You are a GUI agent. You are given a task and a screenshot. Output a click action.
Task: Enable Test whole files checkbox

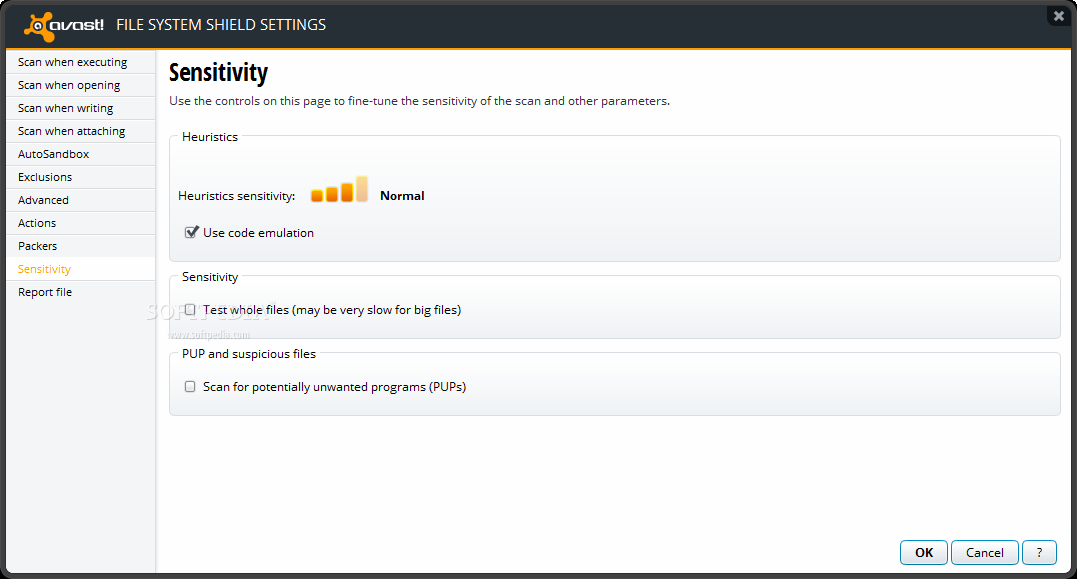[x=190, y=310]
